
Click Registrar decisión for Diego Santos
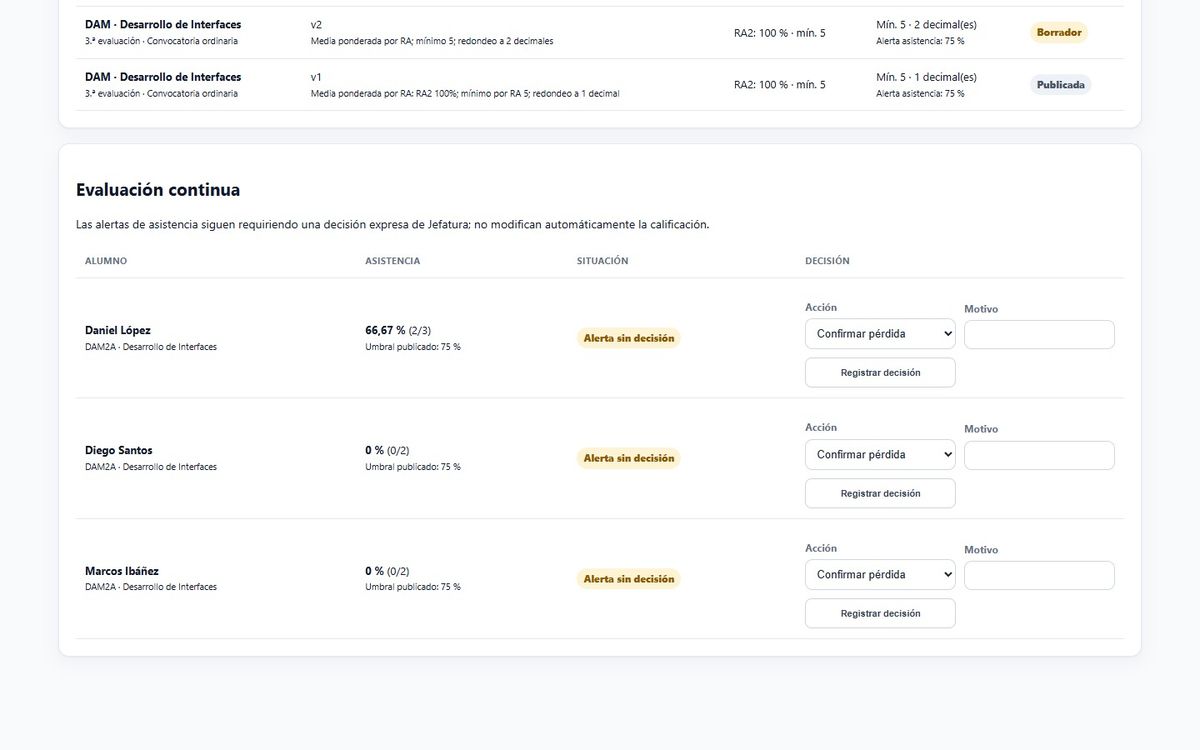[880, 493]
